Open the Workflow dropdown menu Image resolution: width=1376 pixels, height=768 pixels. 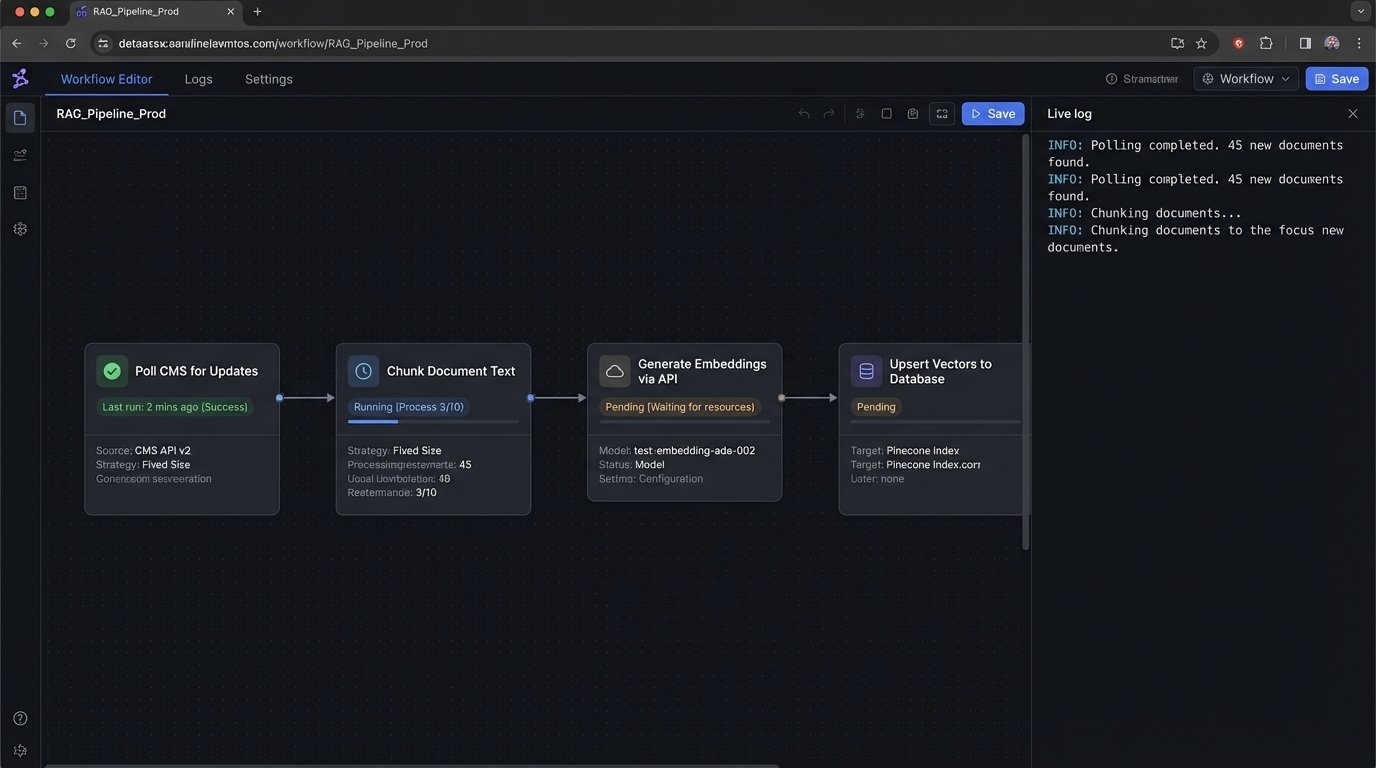pos(1245,79)
